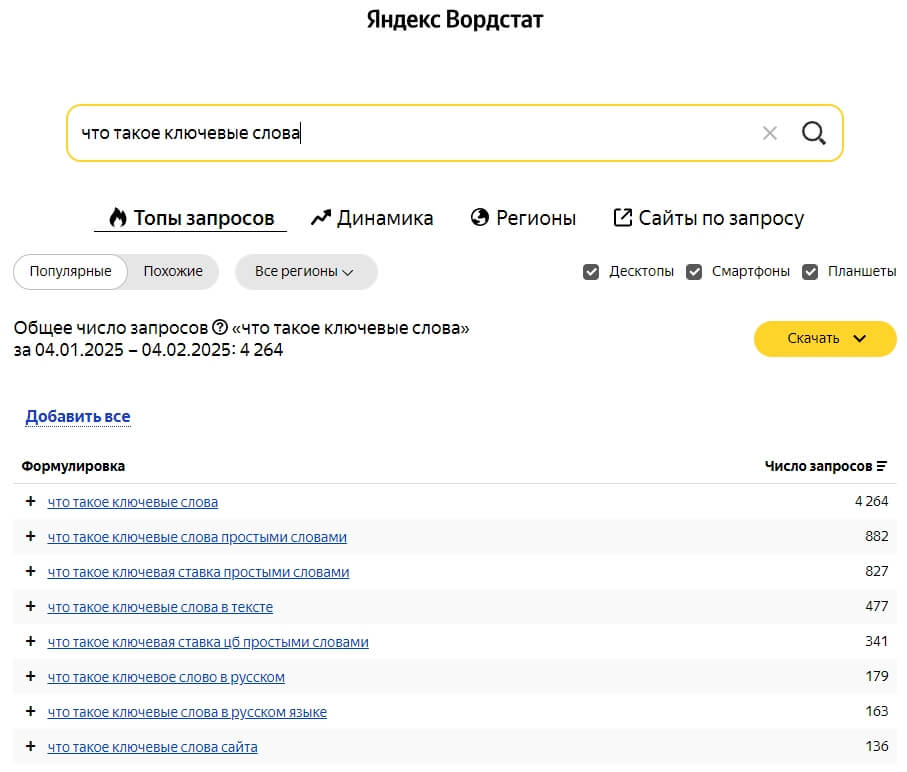Click the 'Формулировка' column header
Image resolution: width=907 pixels, height=772 pixels.
click(x=73, y=466)
